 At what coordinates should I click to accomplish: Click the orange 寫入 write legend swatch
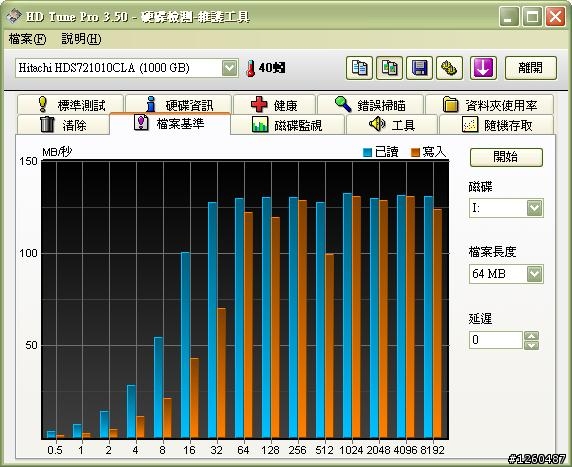(x=415, y=153)
